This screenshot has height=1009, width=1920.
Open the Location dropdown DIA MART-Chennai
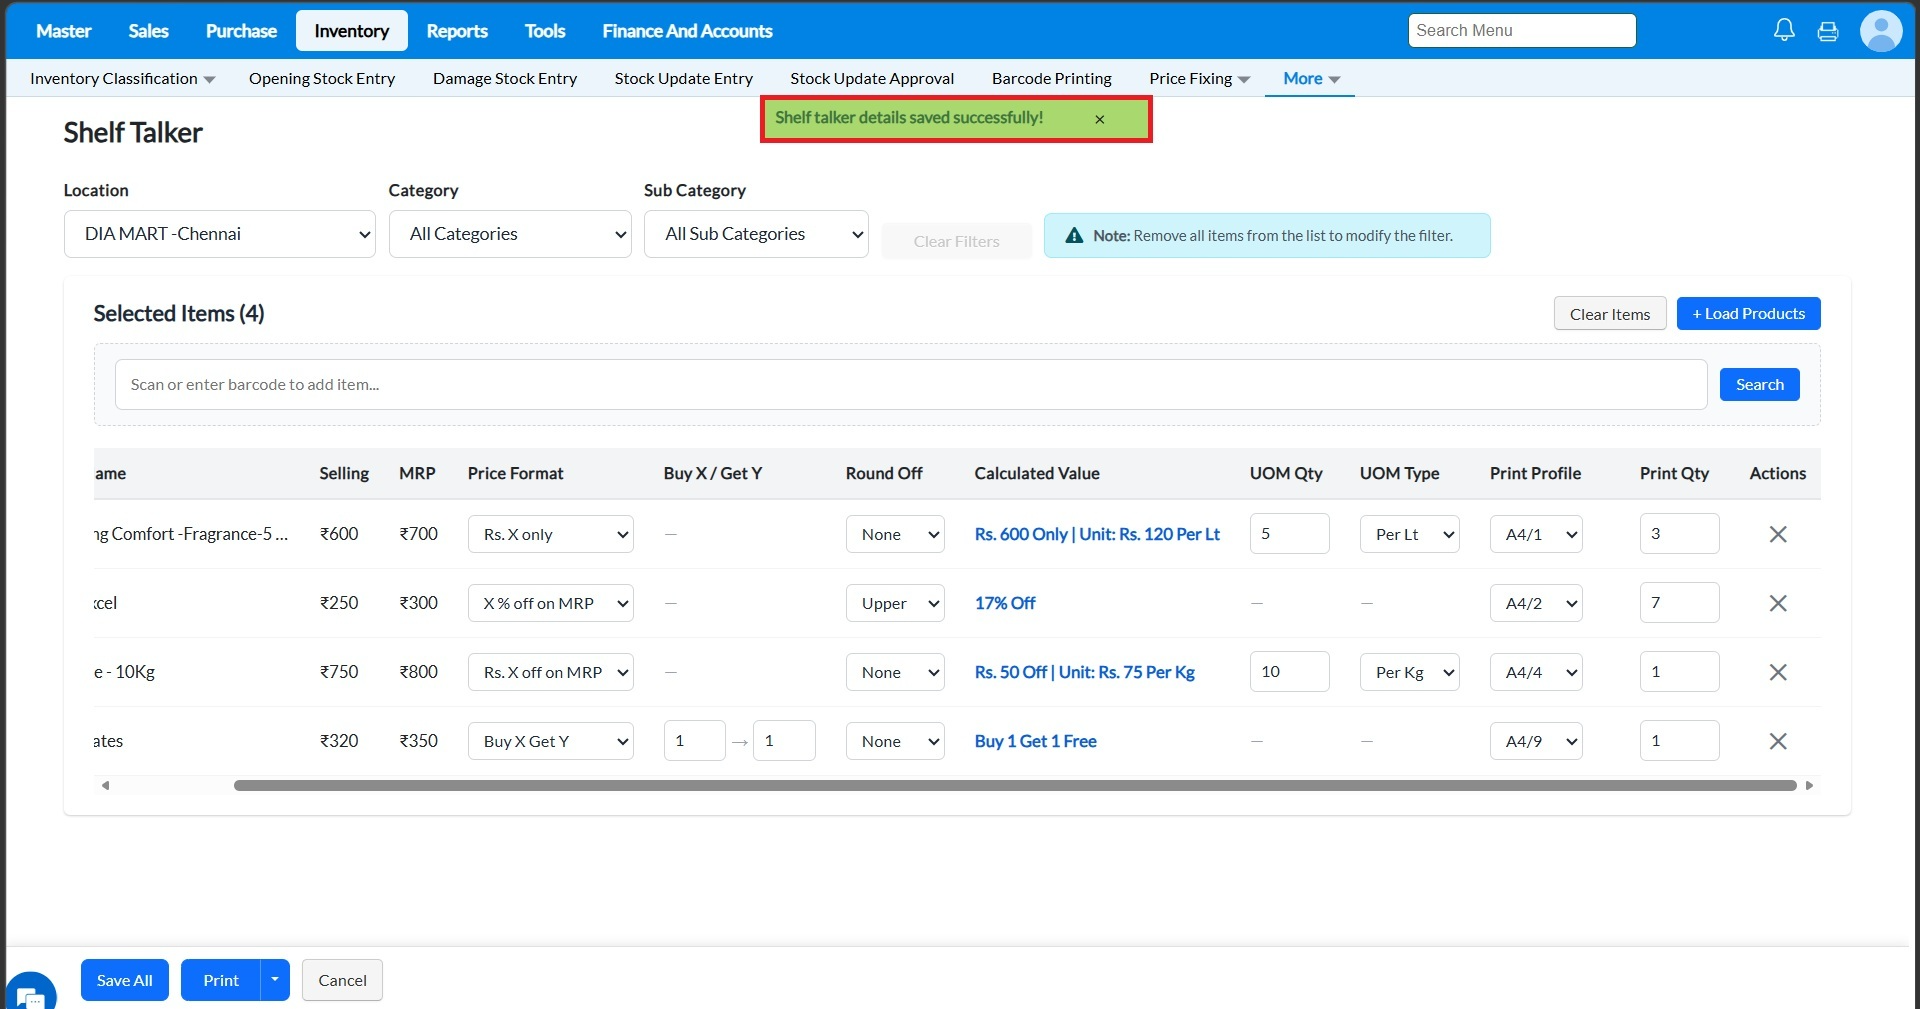[219, 234]
